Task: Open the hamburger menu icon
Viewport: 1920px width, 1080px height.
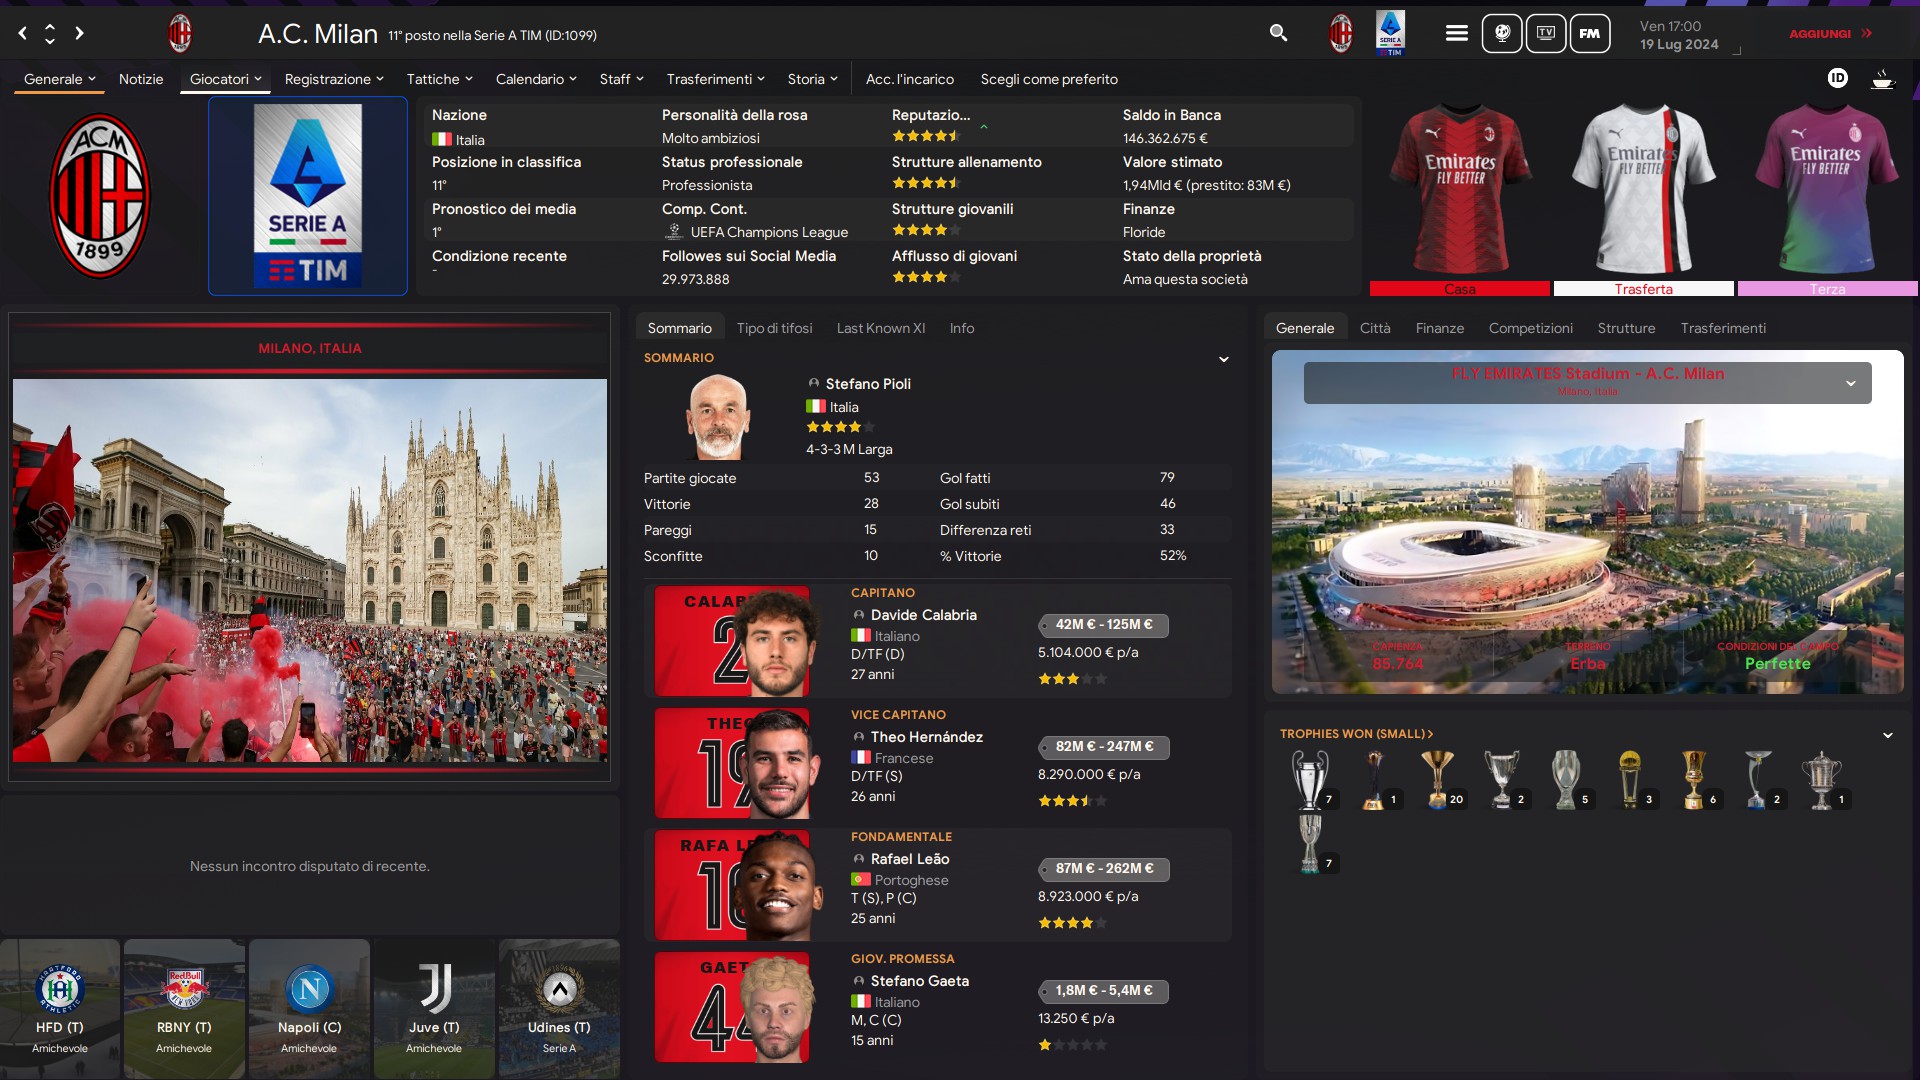Action: click(x=1456, y=33)
